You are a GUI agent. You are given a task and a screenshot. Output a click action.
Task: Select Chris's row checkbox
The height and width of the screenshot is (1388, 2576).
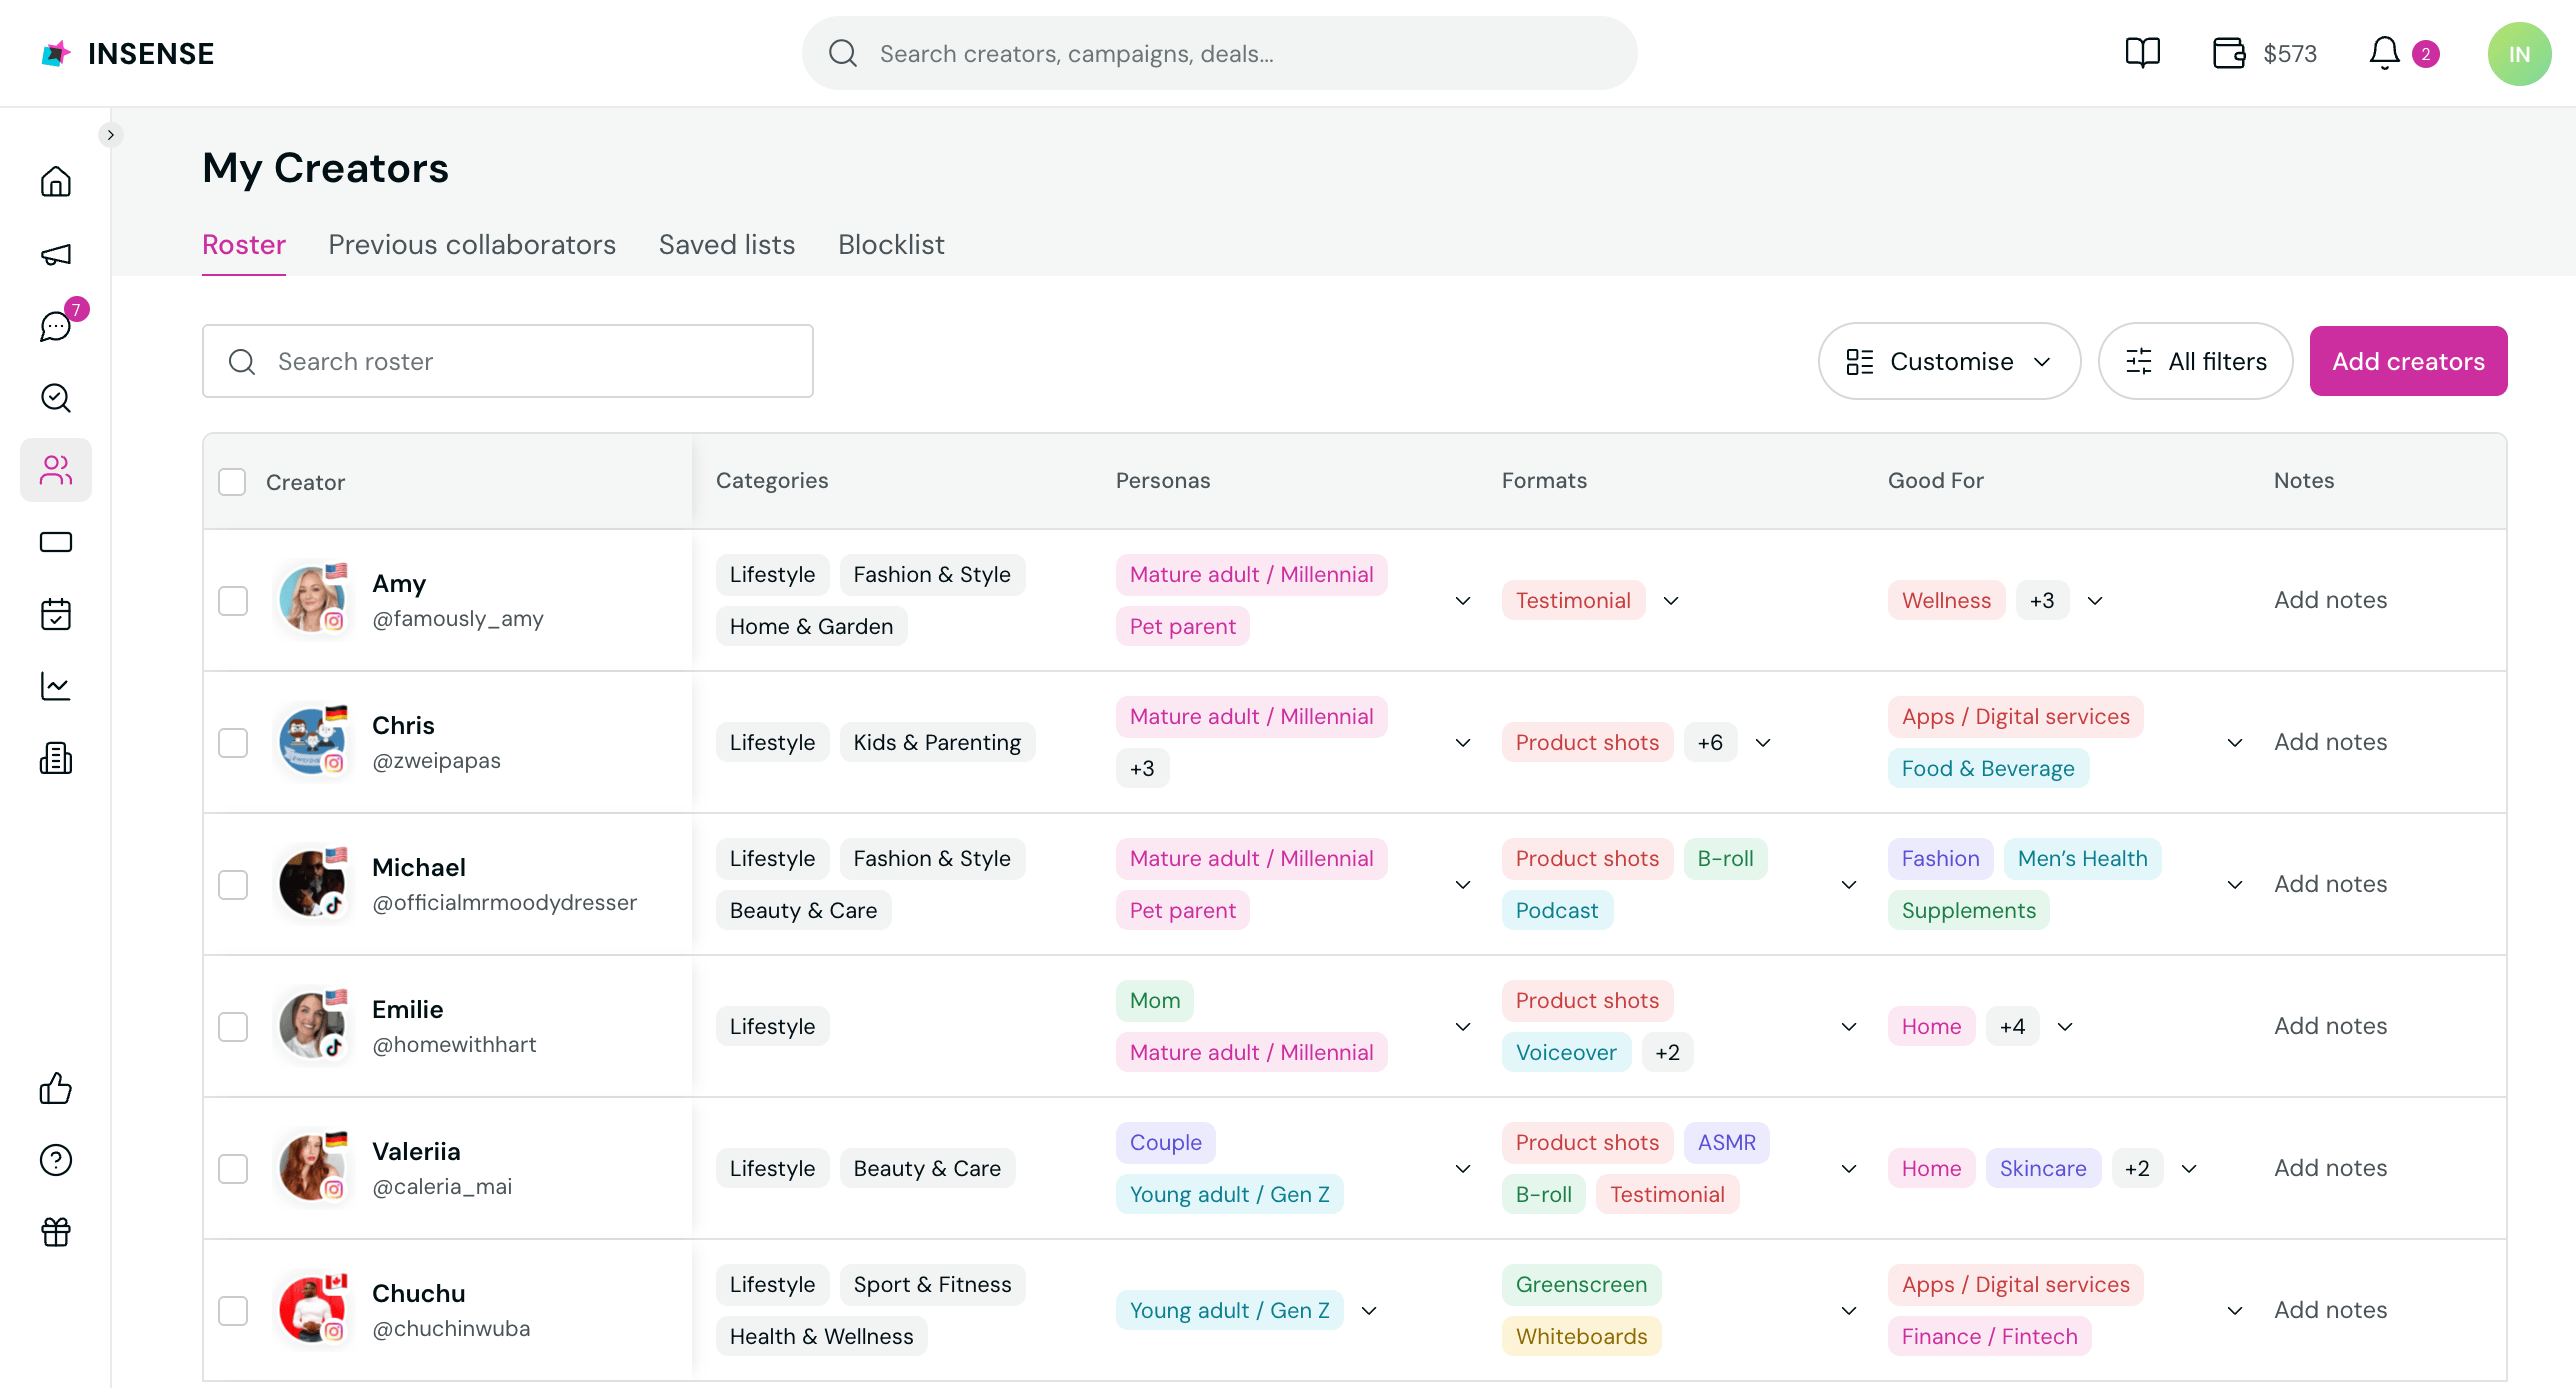tap(233, 743)
